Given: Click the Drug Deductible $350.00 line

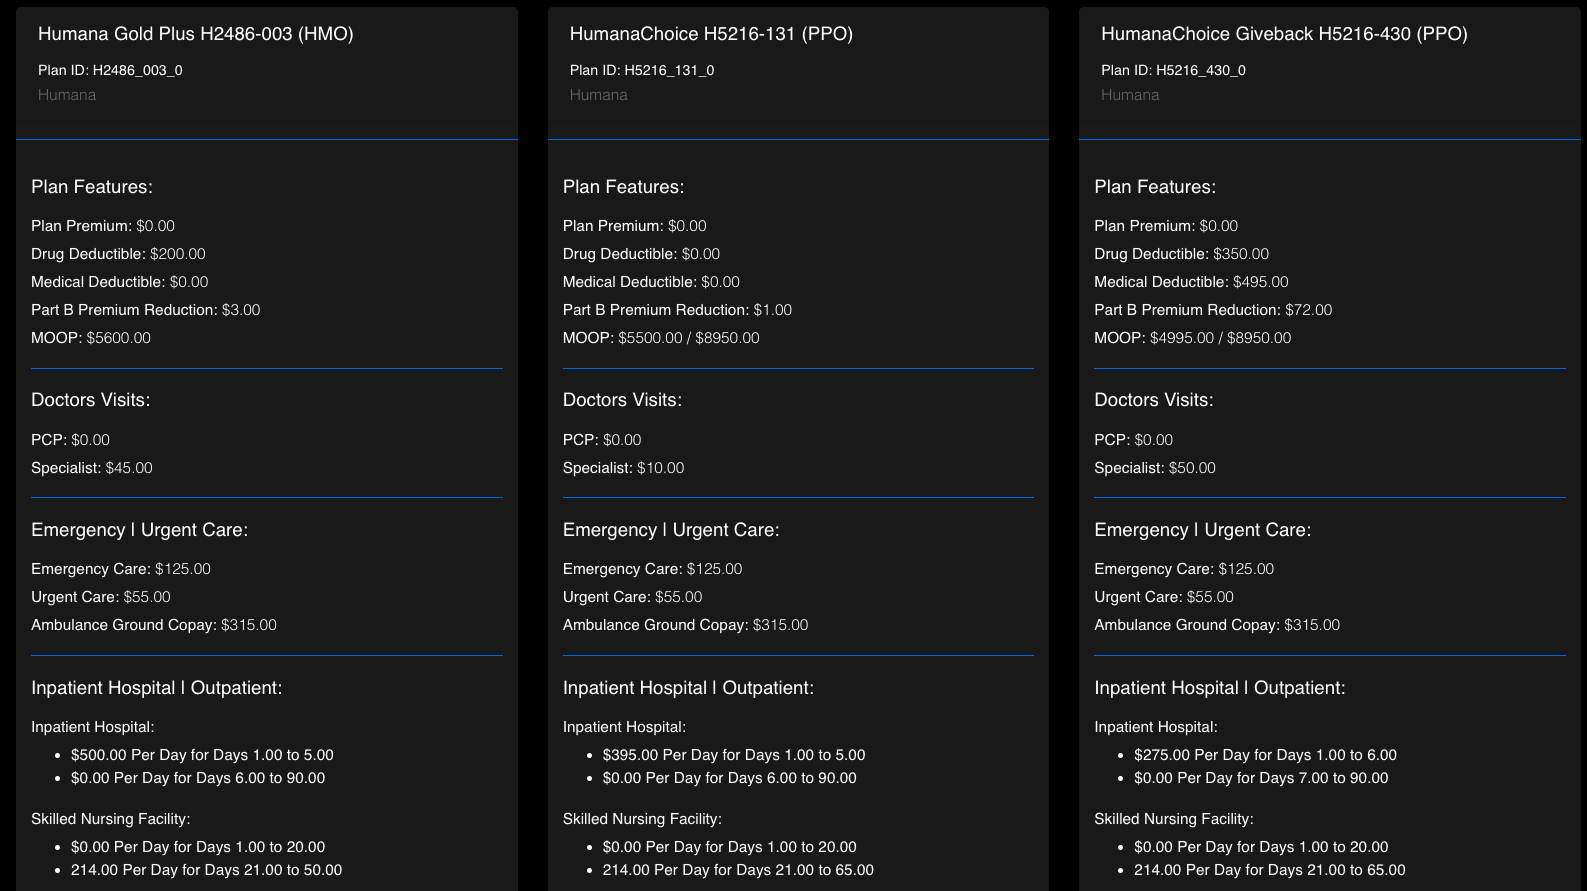Looking at the screenshot, I should point(1181,254).
